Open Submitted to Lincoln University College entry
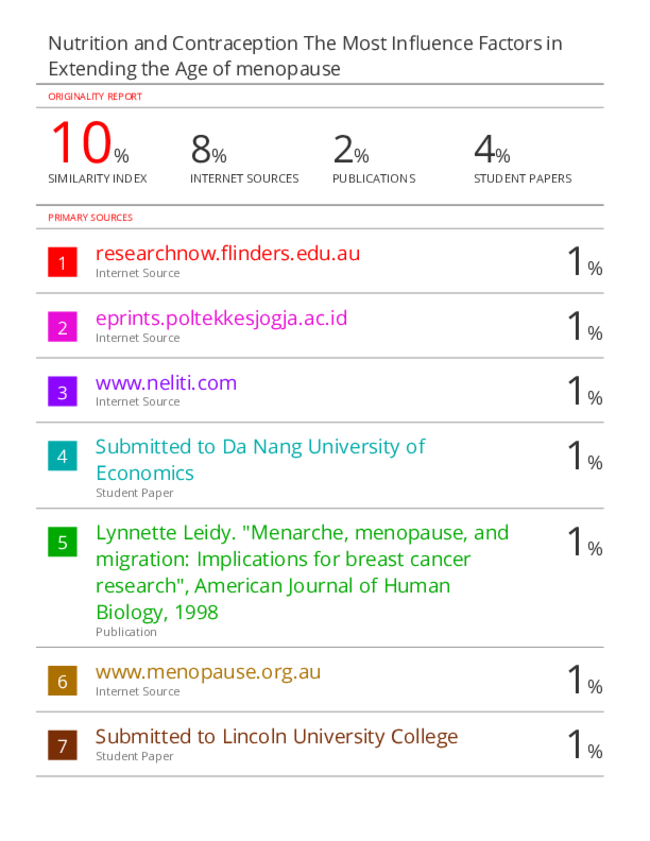 point(277,737)
